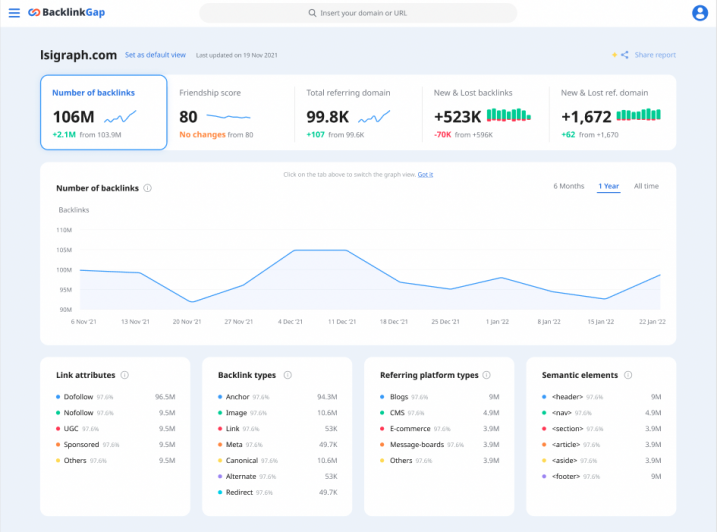
Task: Click the Image backlink type row
Action: [x=278, y=413]
